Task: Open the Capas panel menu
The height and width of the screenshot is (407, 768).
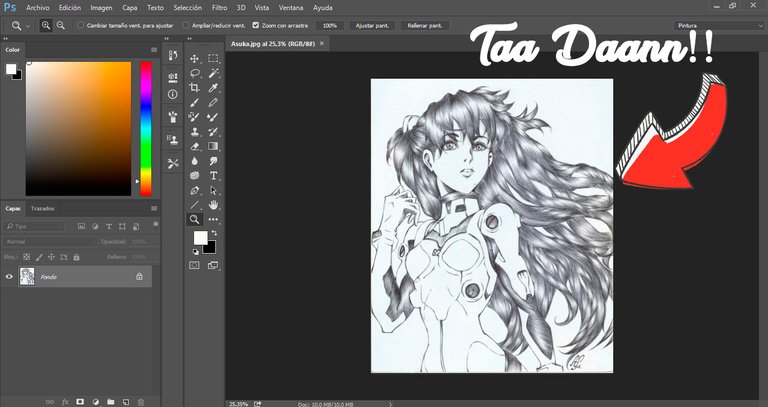Action: click(x=154, y=208)
